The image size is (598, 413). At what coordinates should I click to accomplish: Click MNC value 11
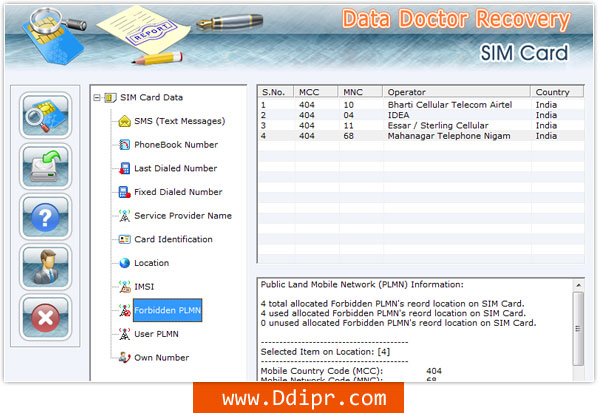coord(349,125)
